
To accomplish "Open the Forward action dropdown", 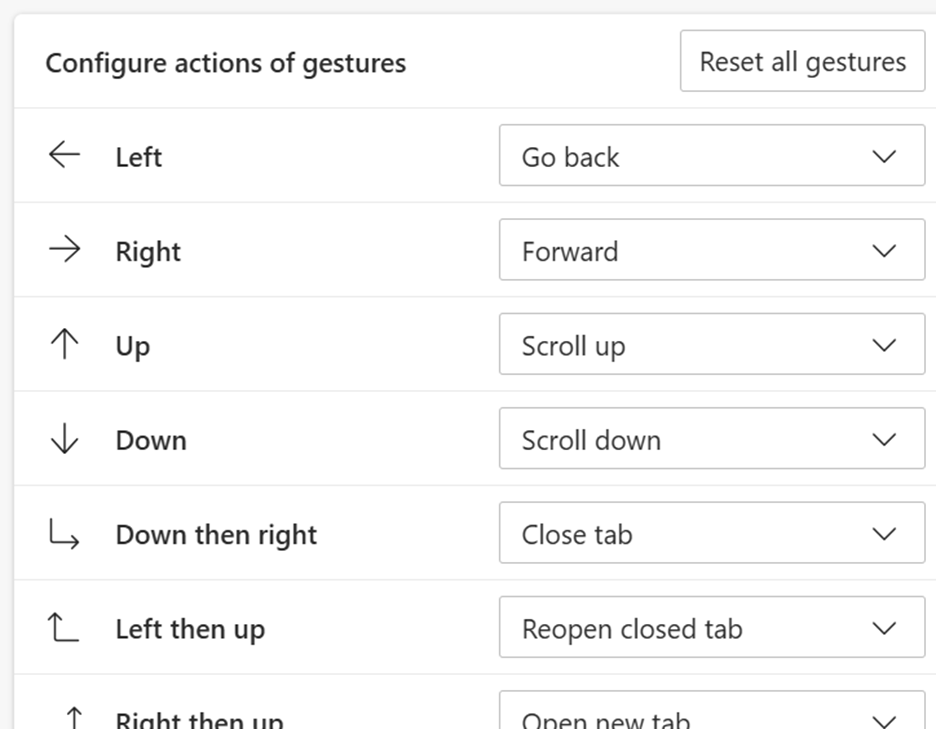I will tap(712, 250).
